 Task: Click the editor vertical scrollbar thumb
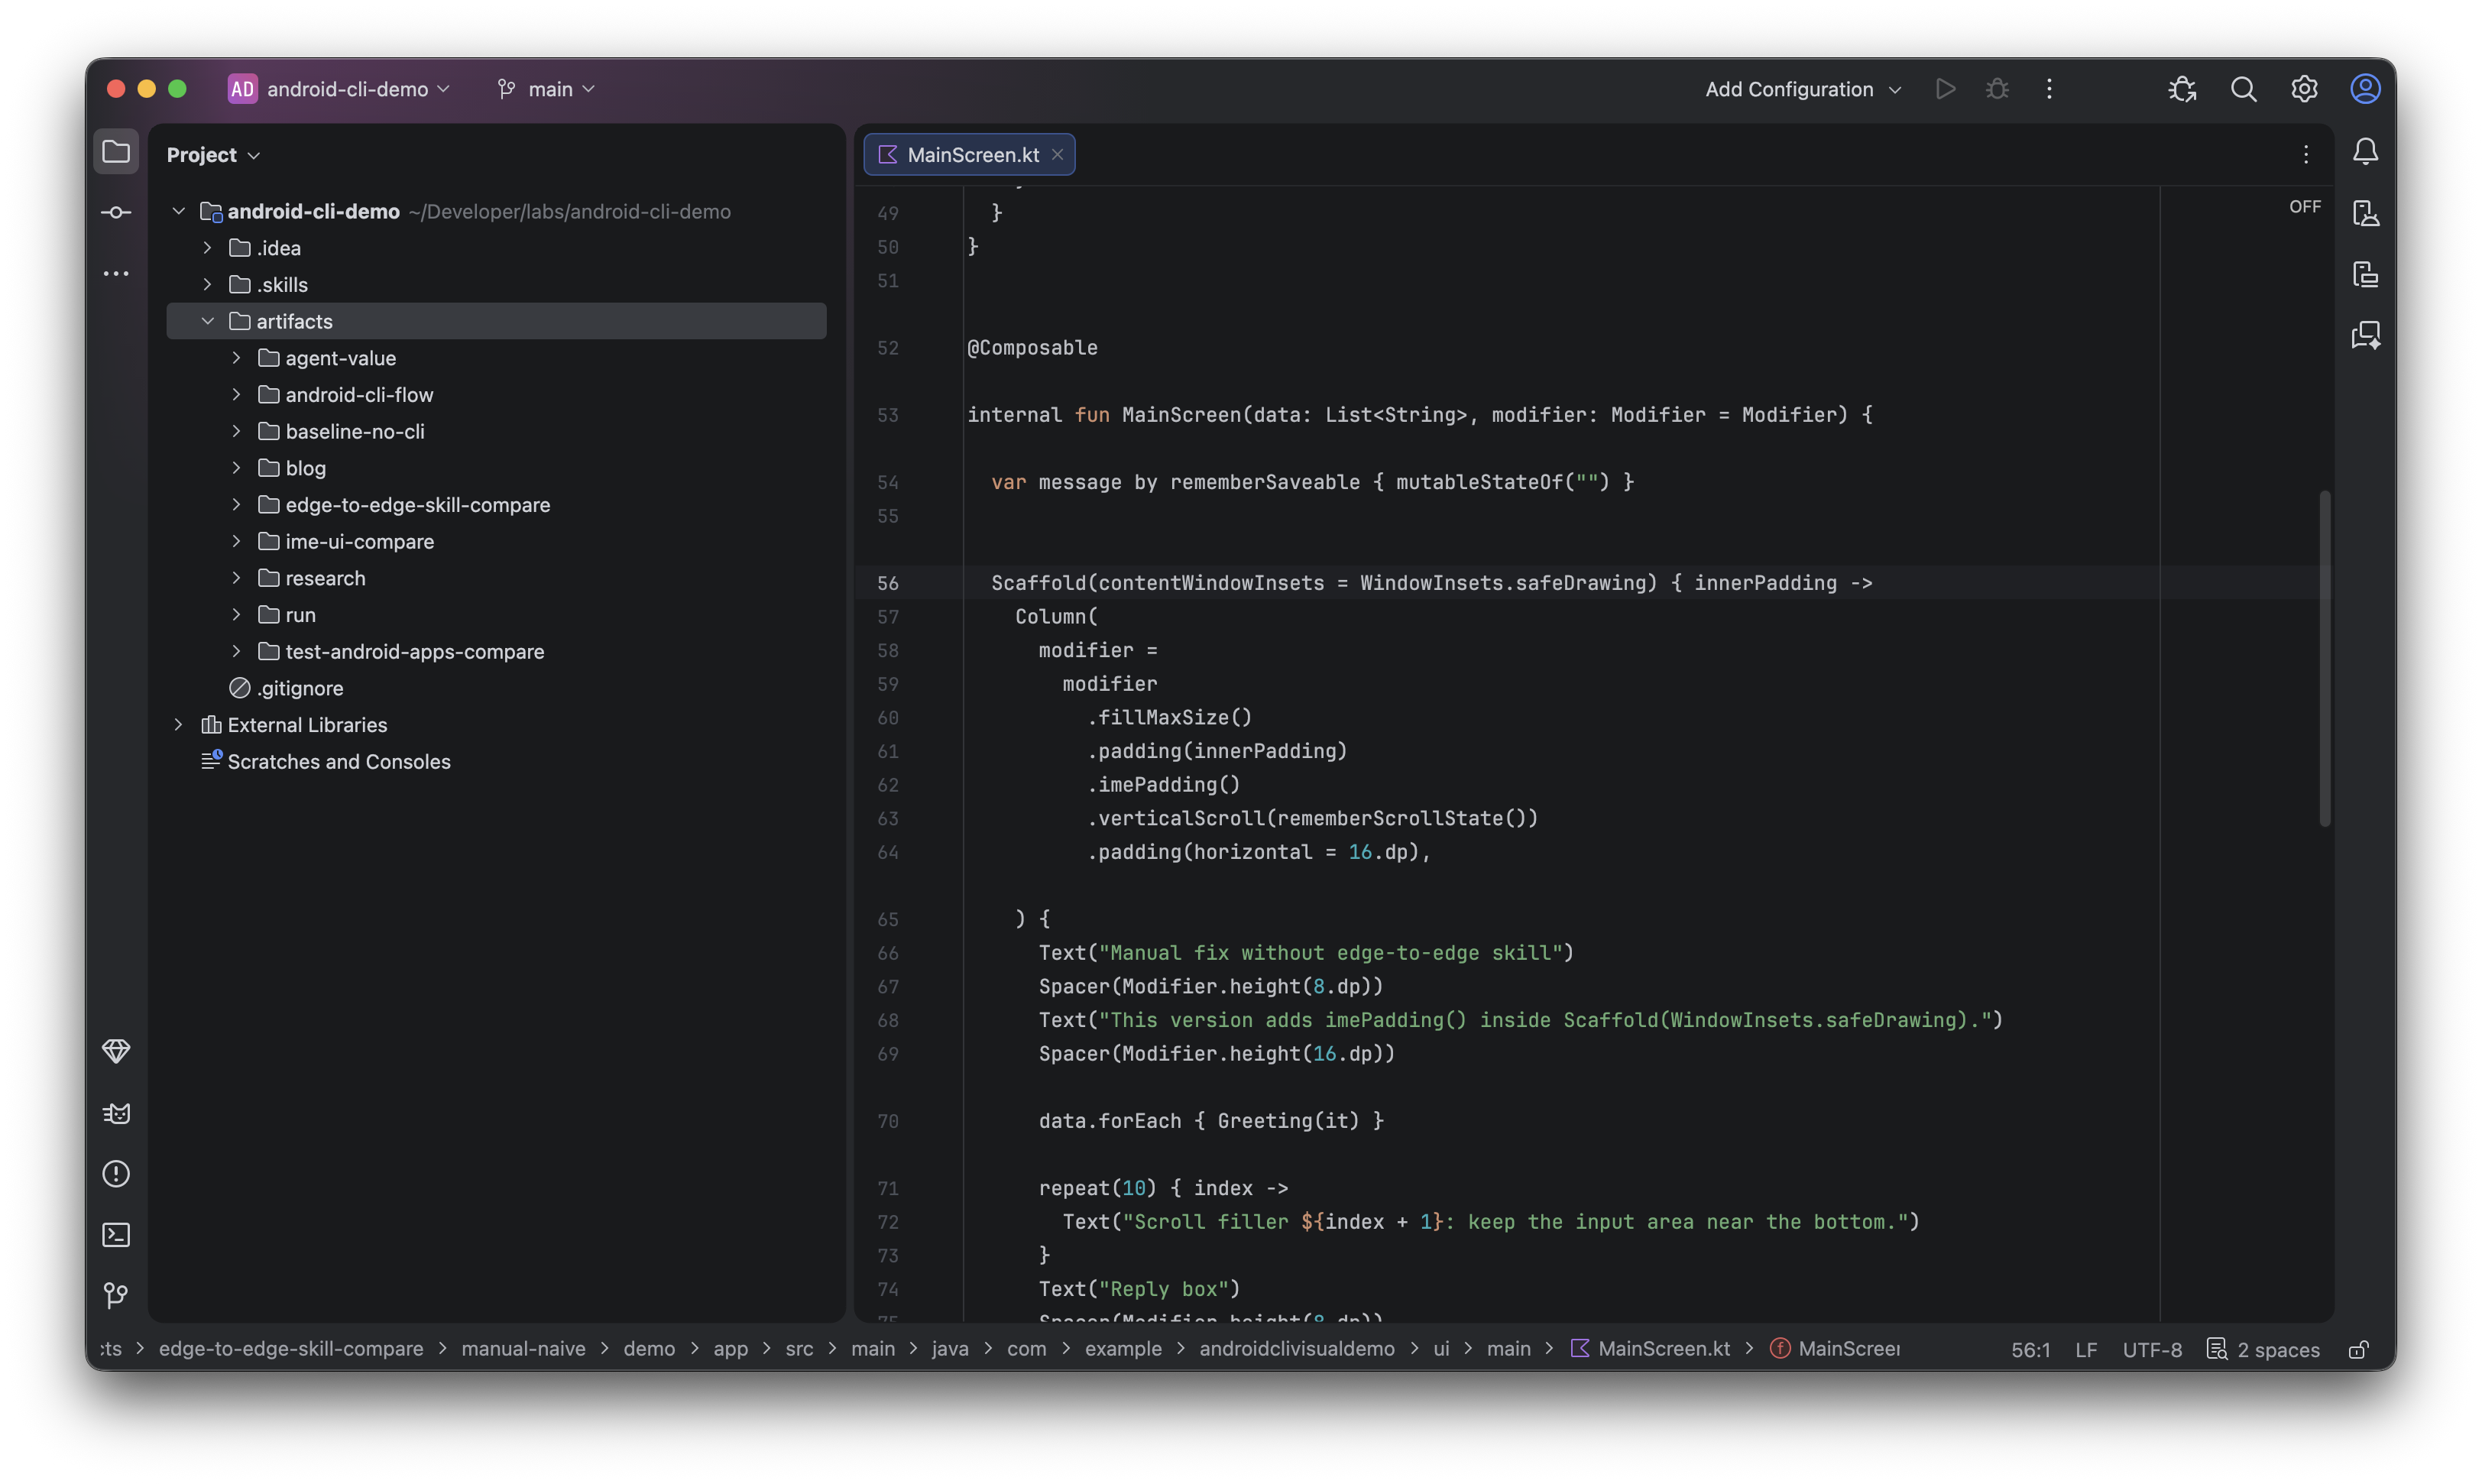(x=2324, y=658)
